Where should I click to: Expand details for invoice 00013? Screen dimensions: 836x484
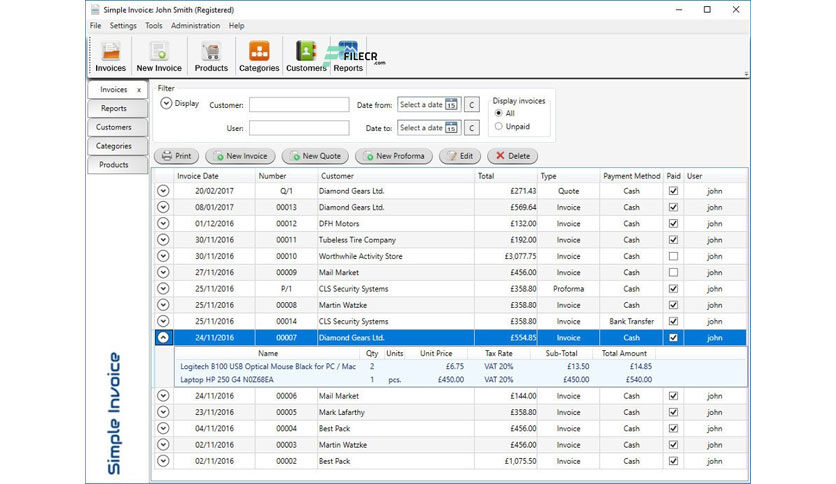pos(163,207)
